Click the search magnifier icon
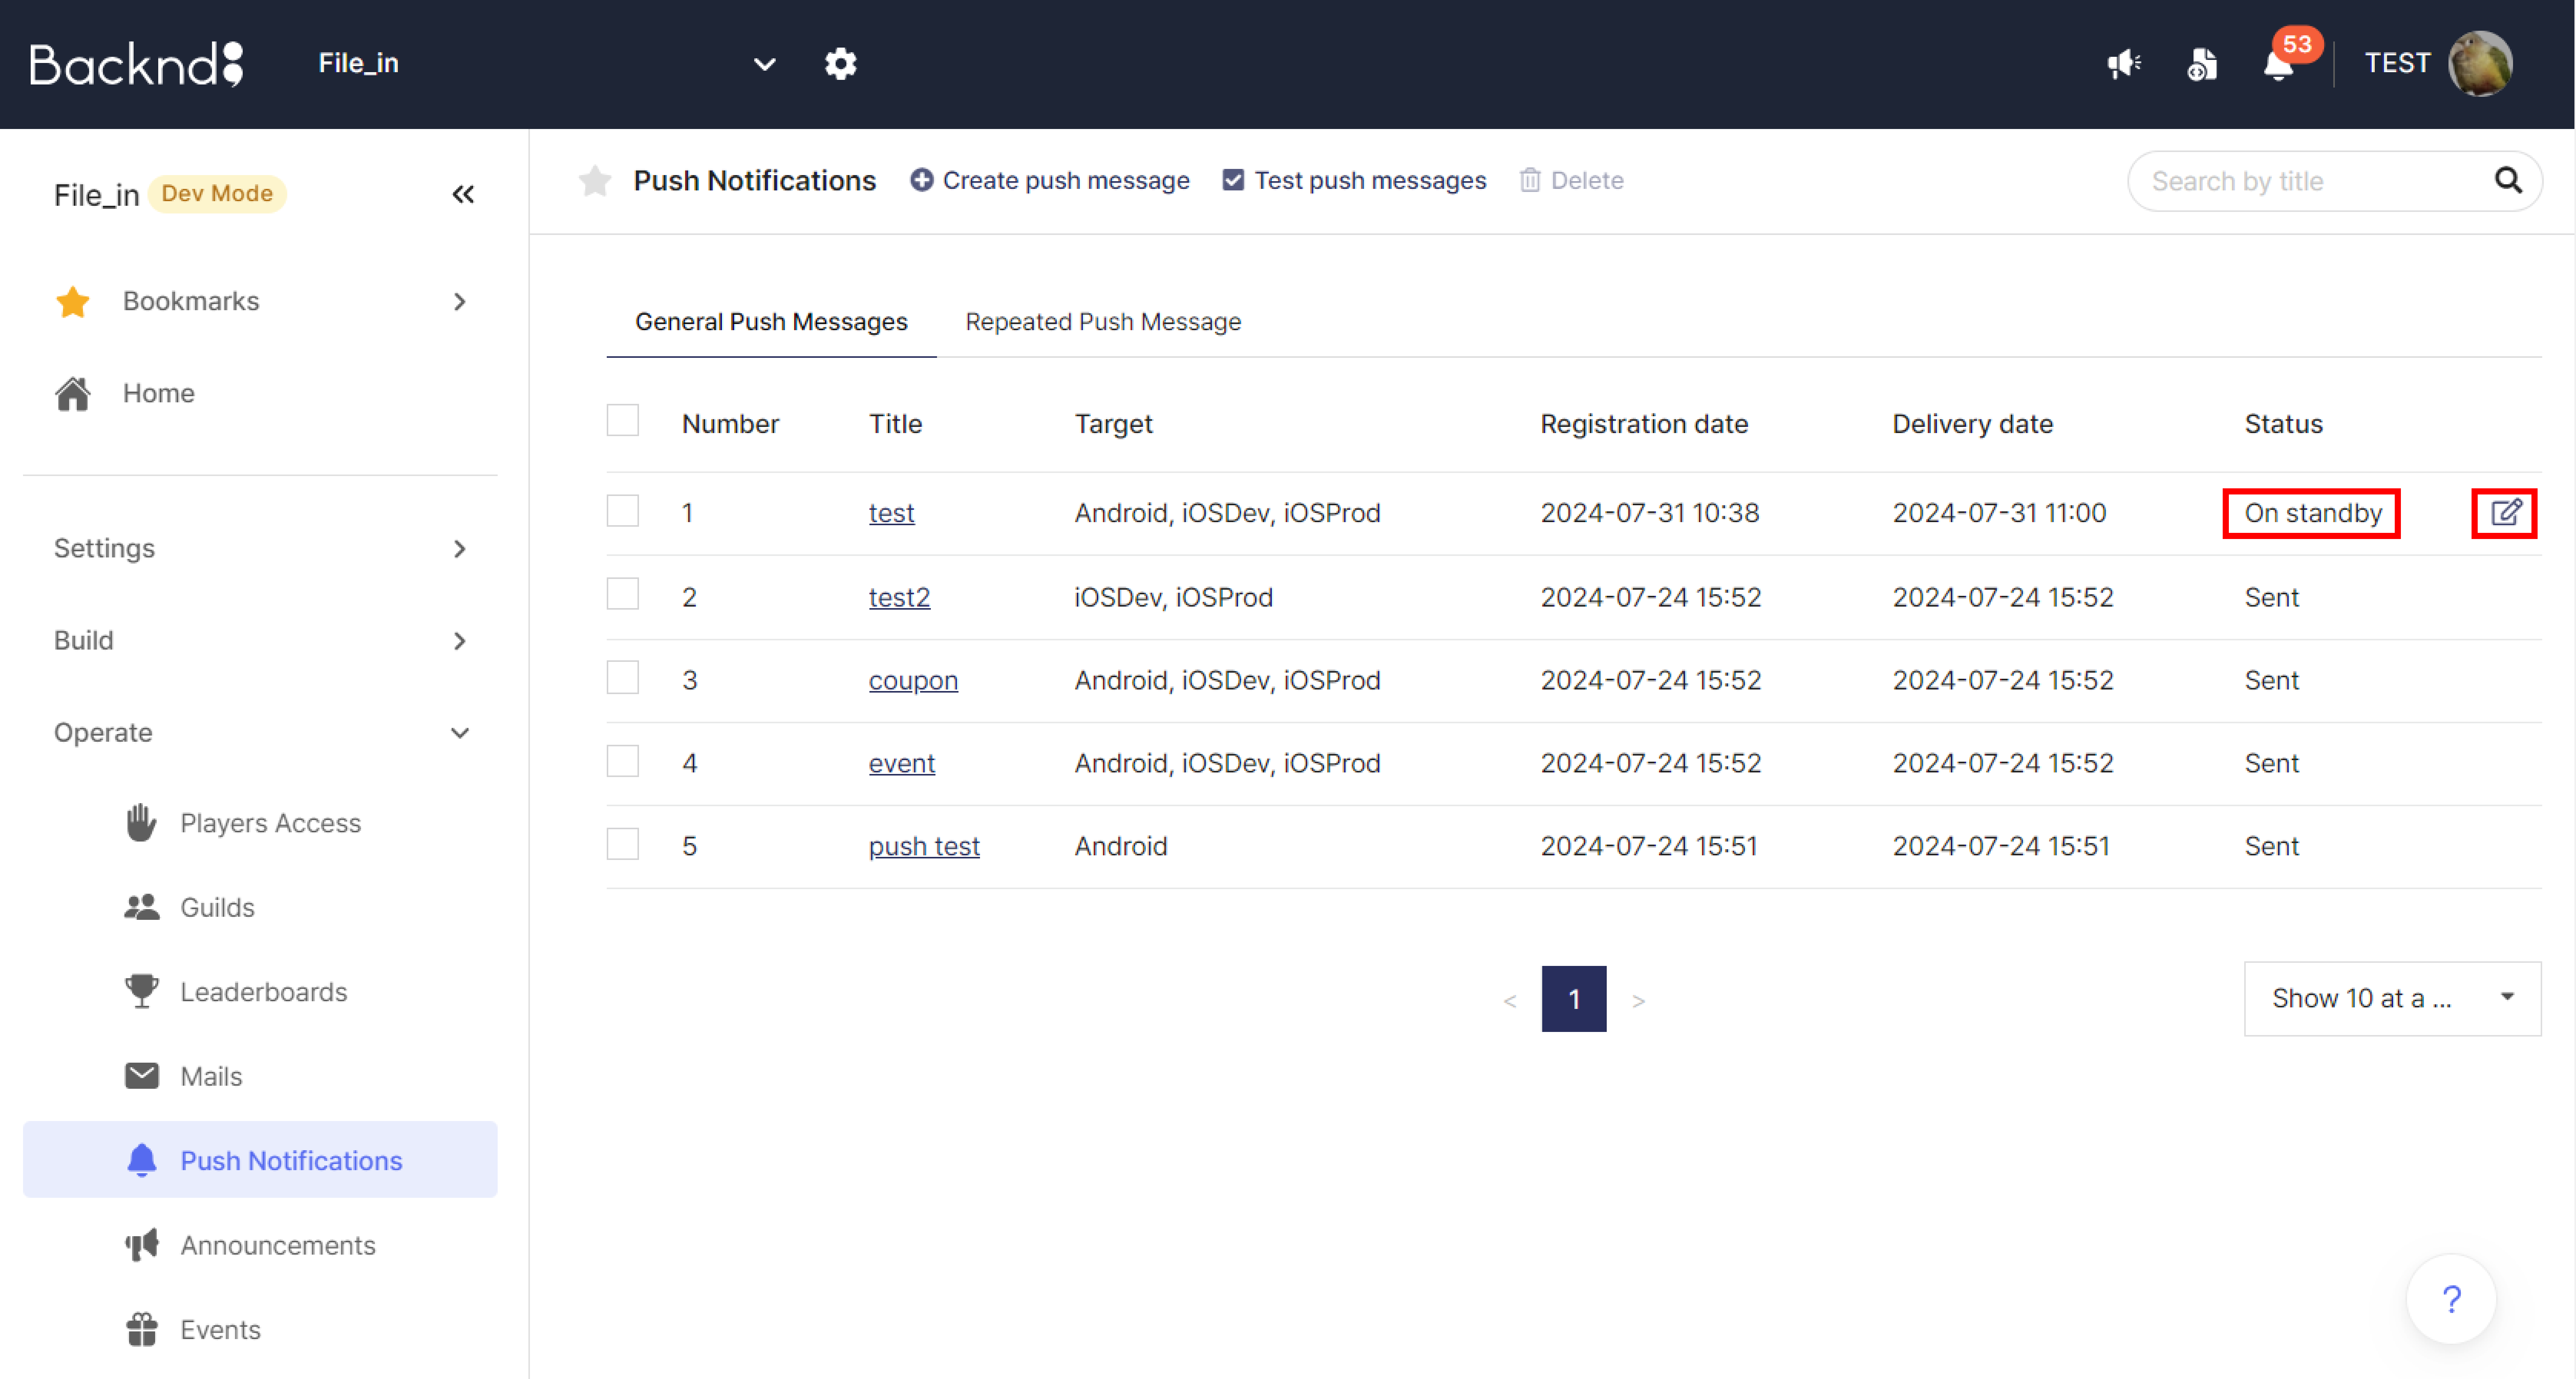This screenshot has height=1379, width=2576. point(2508,181)
